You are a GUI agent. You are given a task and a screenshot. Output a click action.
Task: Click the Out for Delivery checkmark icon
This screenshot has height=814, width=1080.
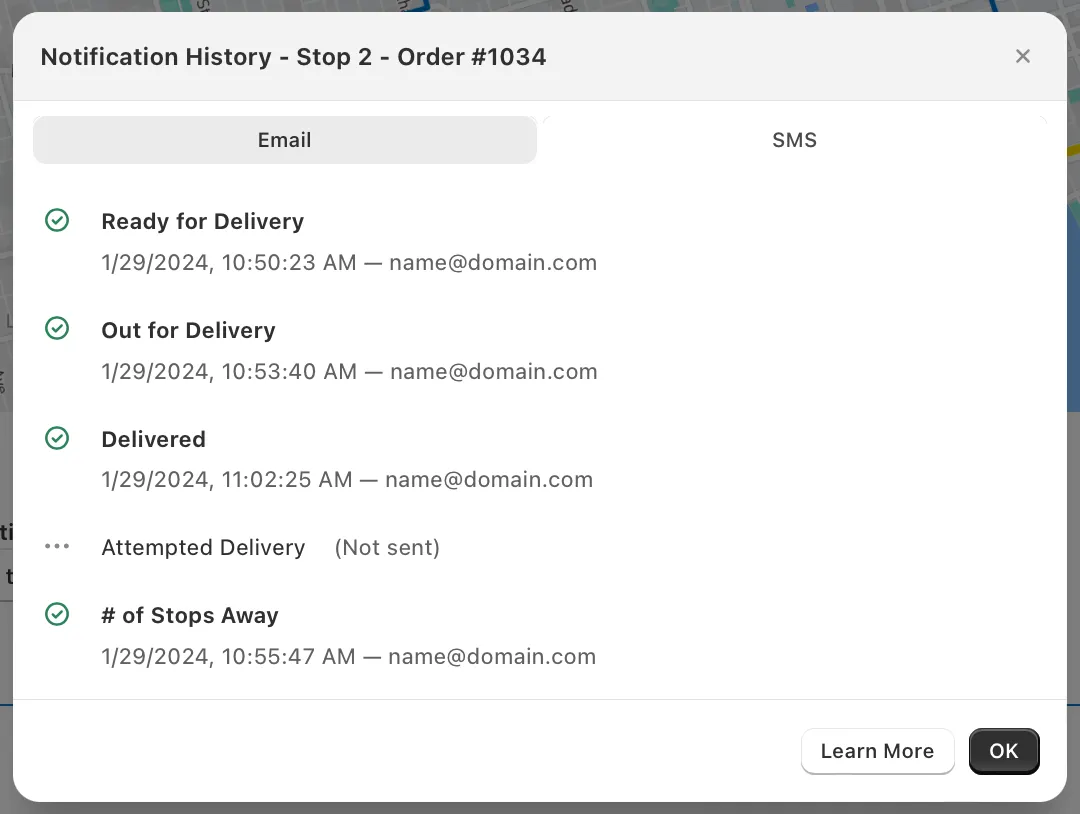tap(57, 328)
